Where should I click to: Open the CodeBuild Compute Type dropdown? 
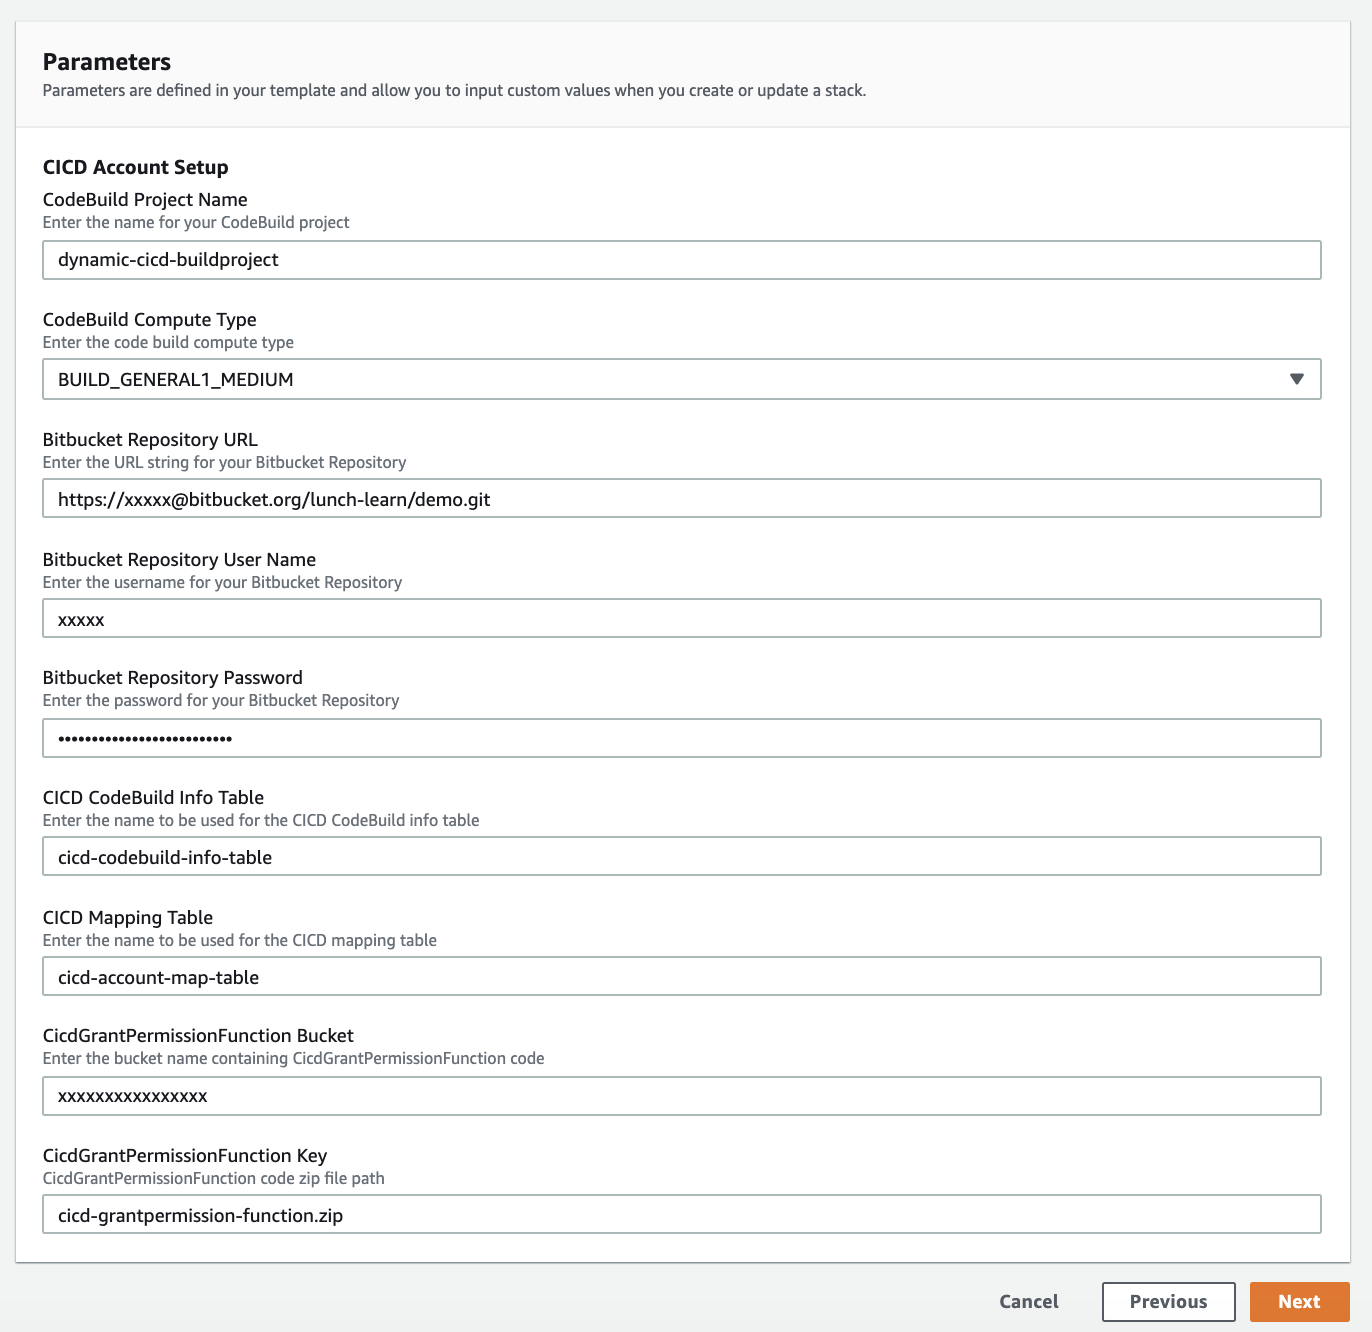click(x=680, y=379)
